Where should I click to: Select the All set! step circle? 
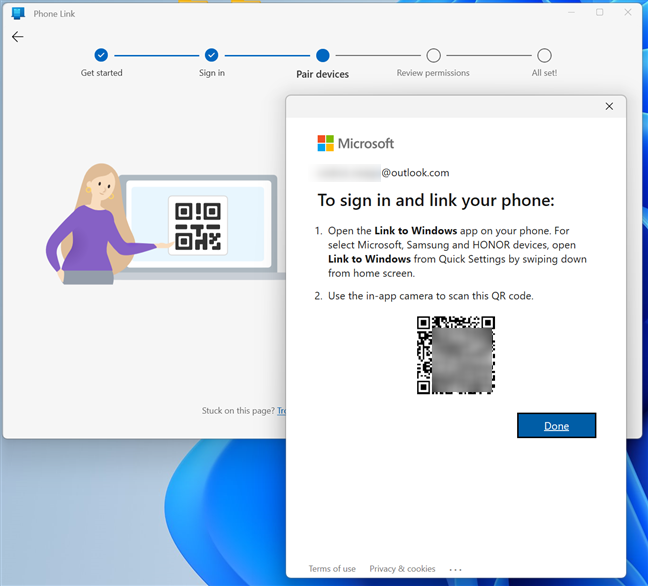tap(544, 55)
